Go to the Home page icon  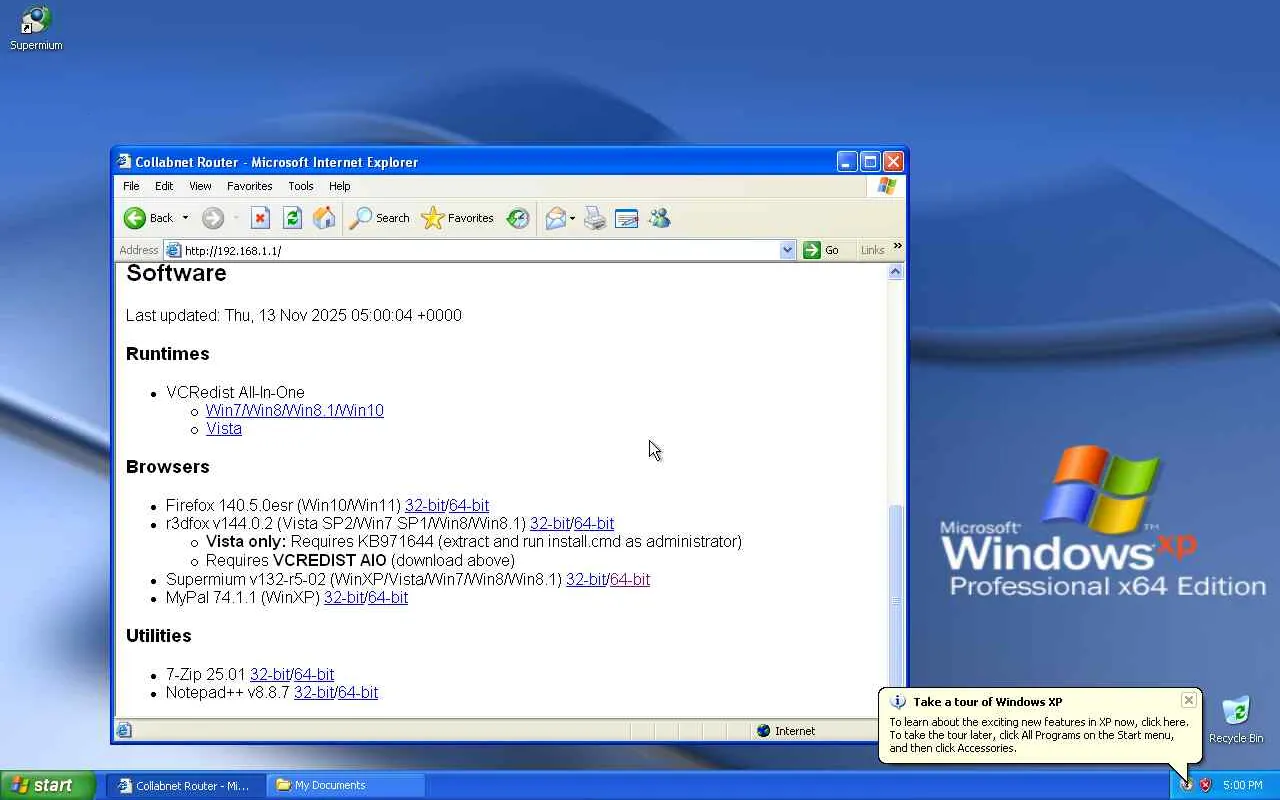[x=324, y=218]
